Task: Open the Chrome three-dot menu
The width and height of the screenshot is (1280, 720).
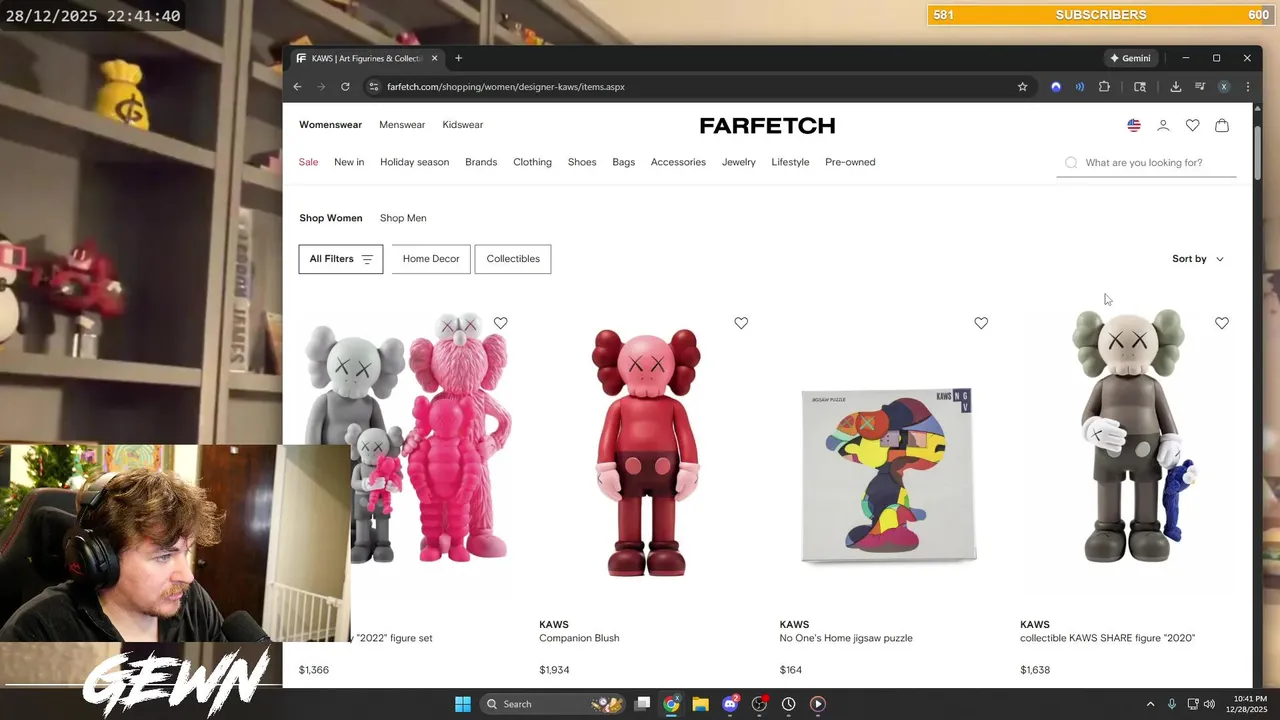Action: coord(1247,87)
